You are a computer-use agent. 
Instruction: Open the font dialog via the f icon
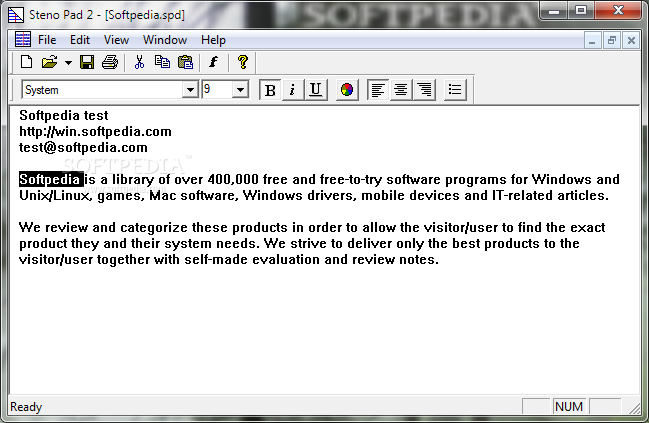213,62
